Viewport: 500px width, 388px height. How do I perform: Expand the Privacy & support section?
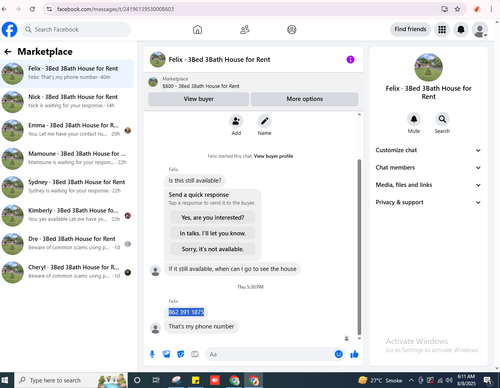click(428, 202)
